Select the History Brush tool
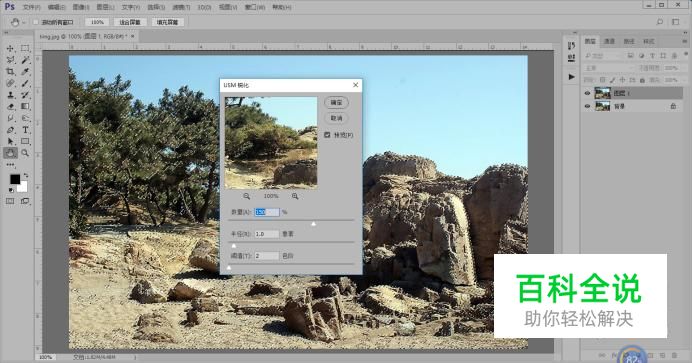 (25, 95)
